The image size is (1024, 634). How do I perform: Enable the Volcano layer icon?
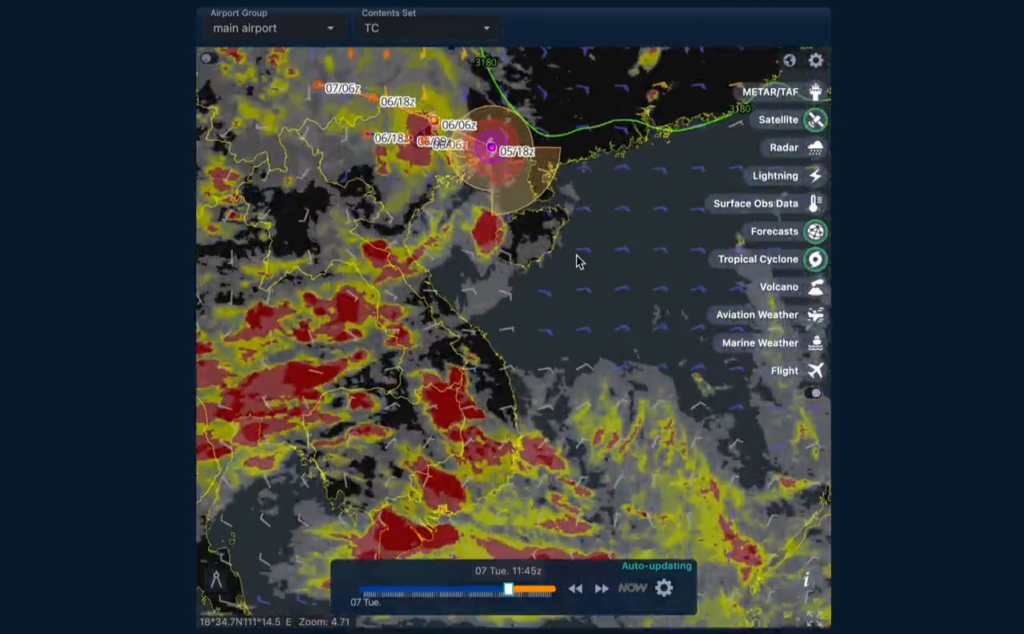816,287
